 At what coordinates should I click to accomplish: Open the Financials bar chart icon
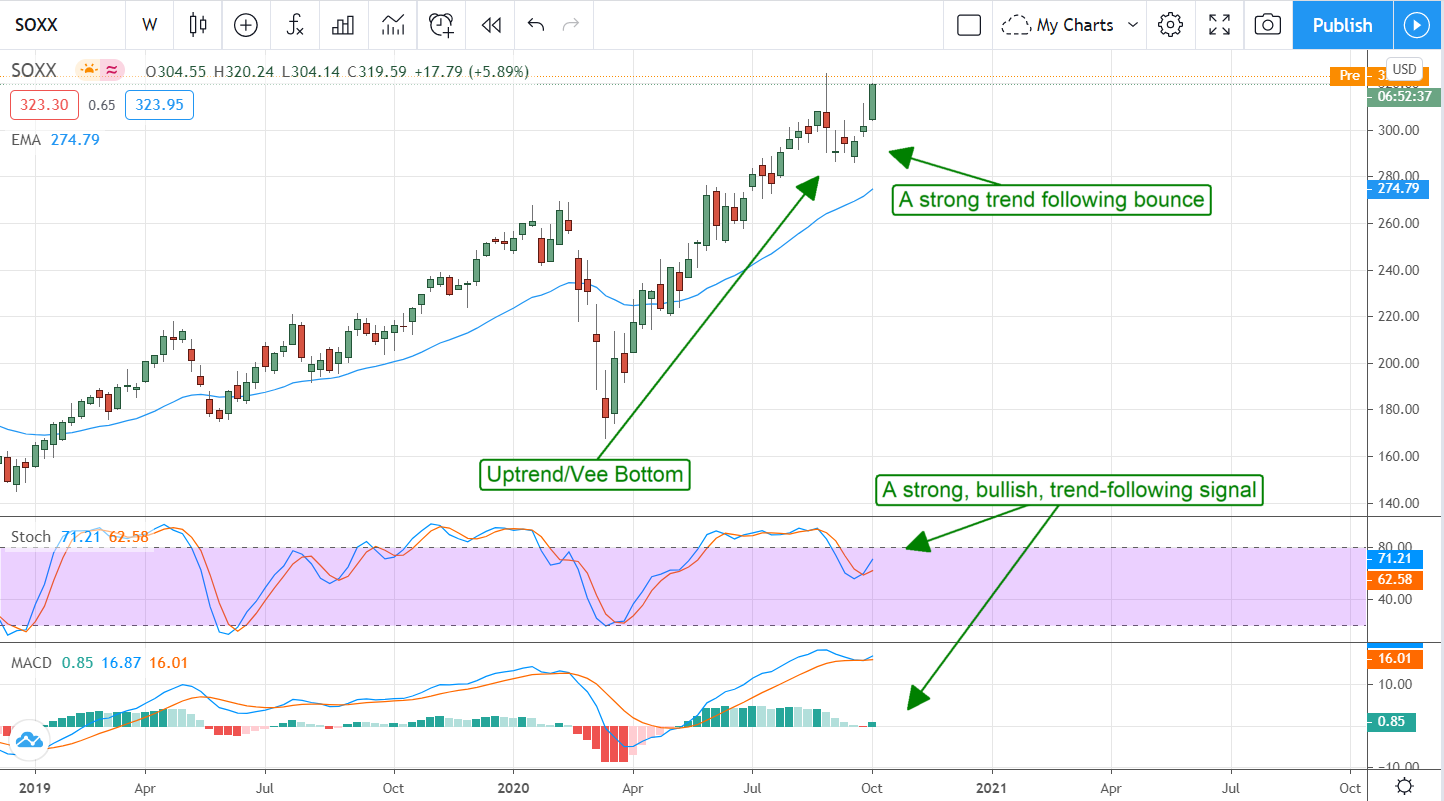click(x=344, y=25)
